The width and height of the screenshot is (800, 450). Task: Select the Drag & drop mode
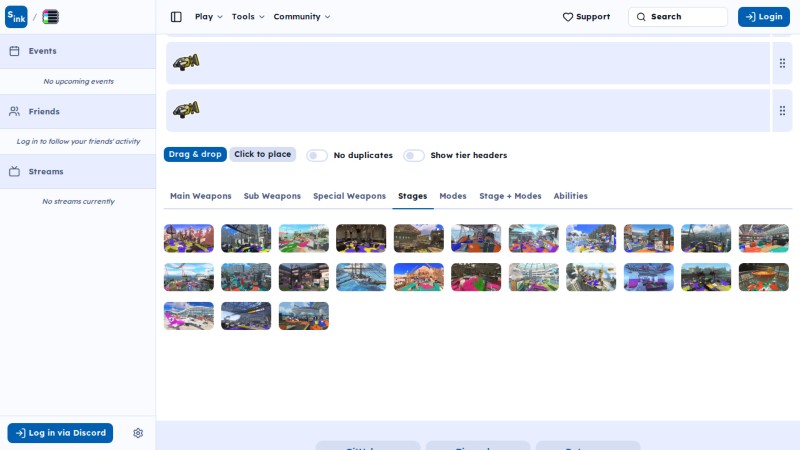tap(195, 154)
